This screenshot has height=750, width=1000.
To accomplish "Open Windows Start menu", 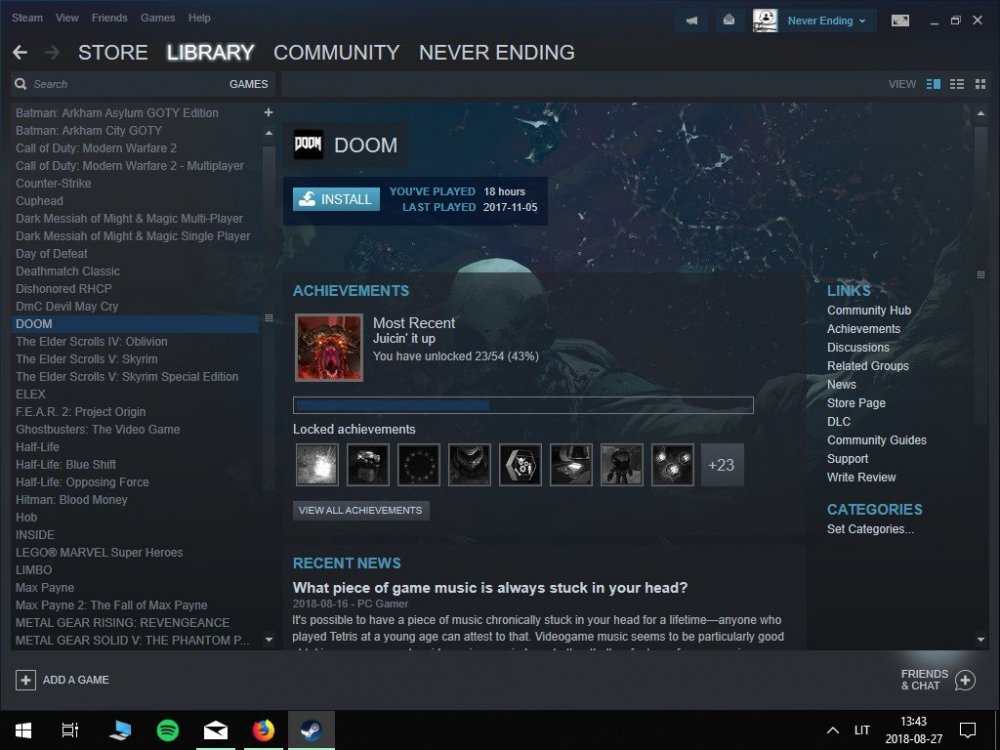I will (x=24, y=730).
